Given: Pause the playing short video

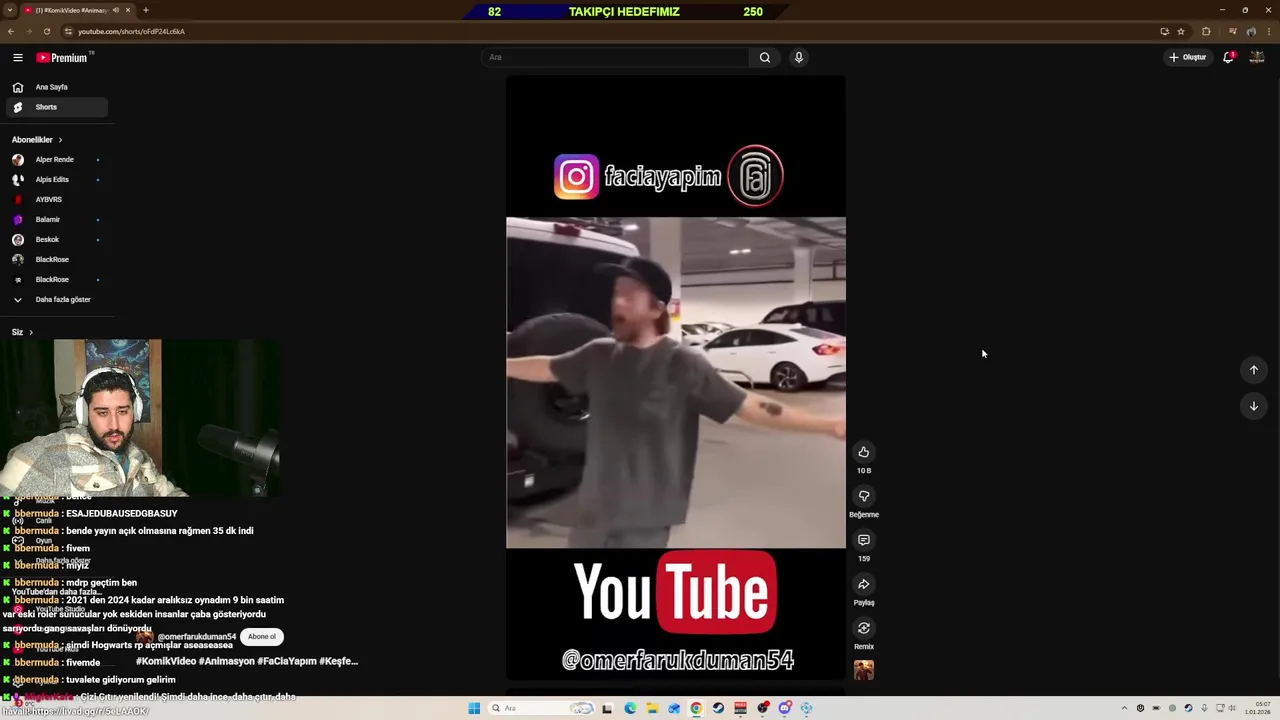Looking at the screenshot, I should 676,378.
